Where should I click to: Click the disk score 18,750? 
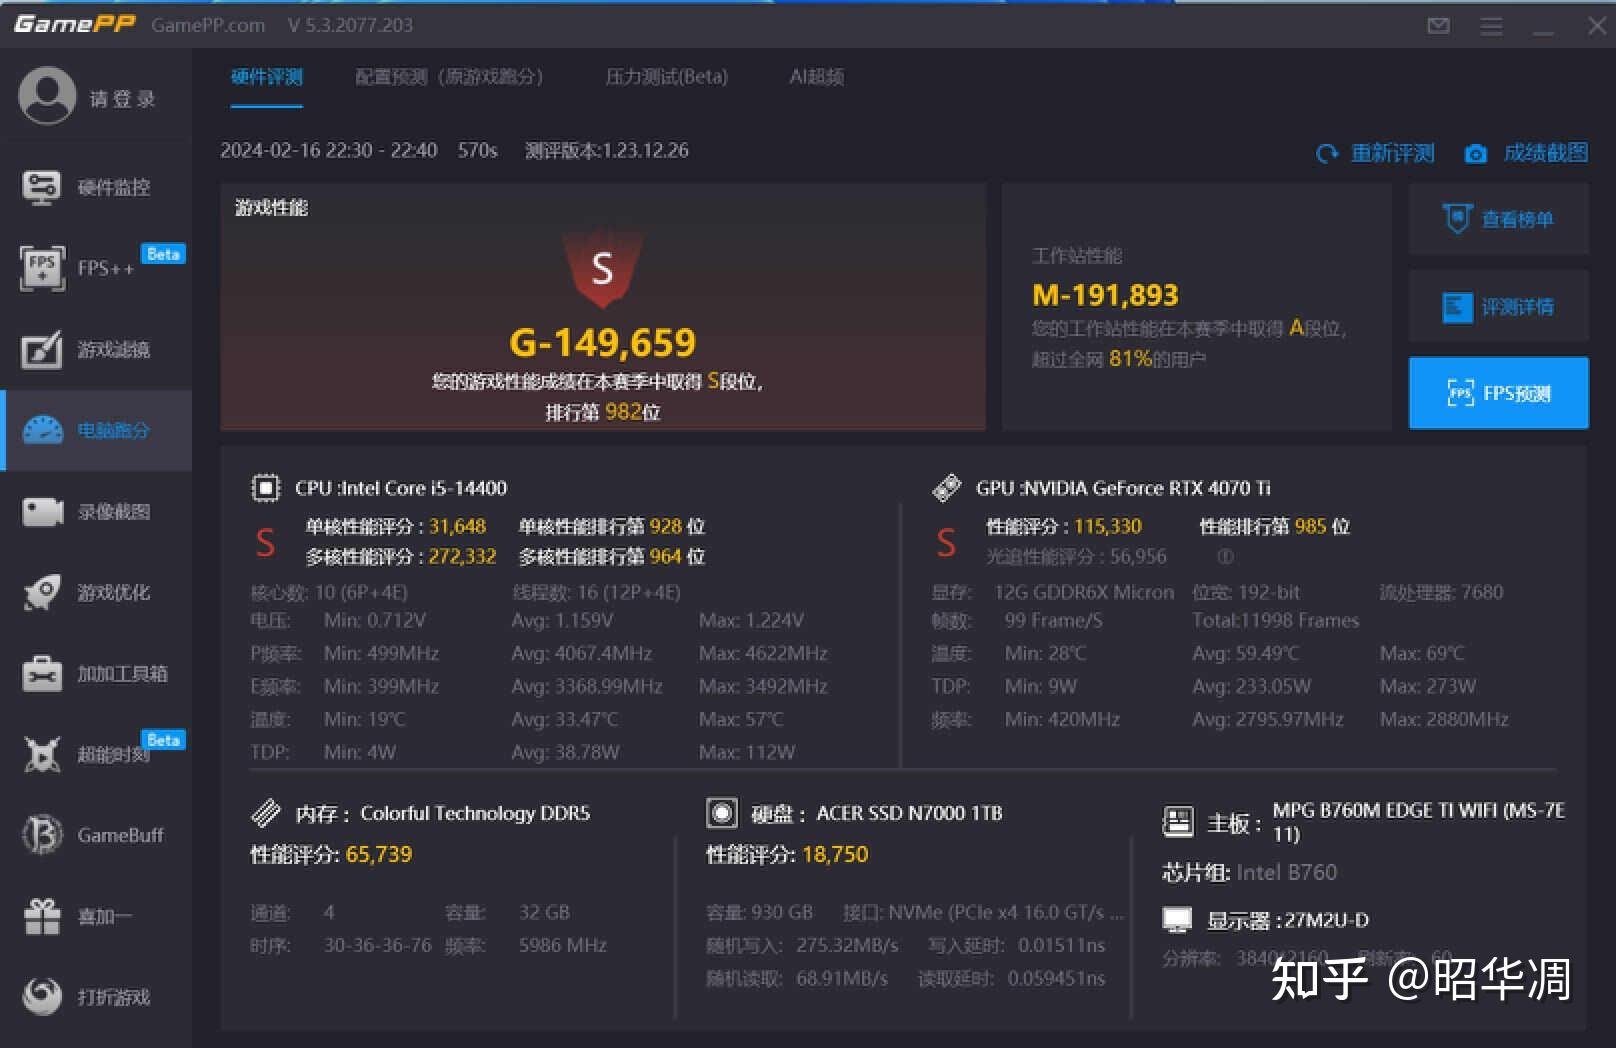point(835,854)
